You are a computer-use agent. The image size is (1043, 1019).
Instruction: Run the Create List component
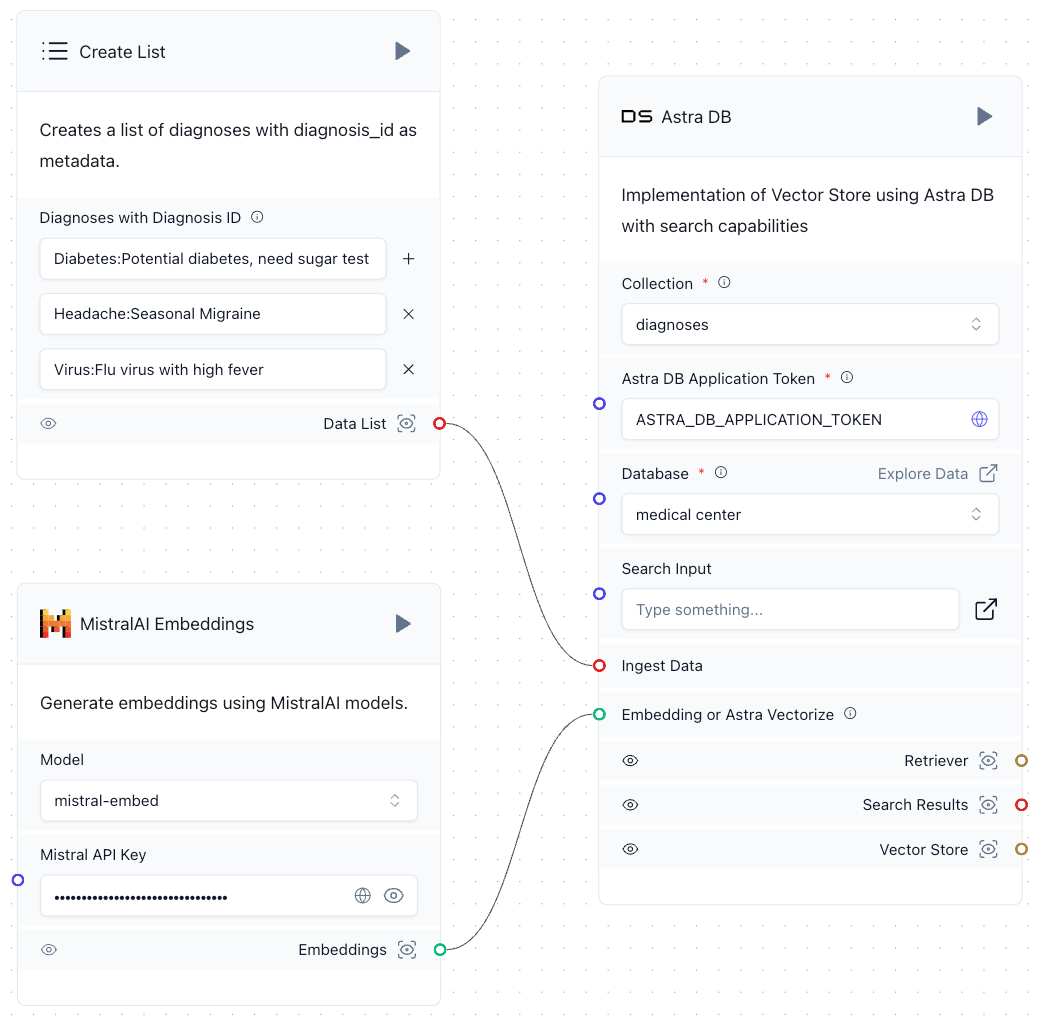[x=403, y=50]
